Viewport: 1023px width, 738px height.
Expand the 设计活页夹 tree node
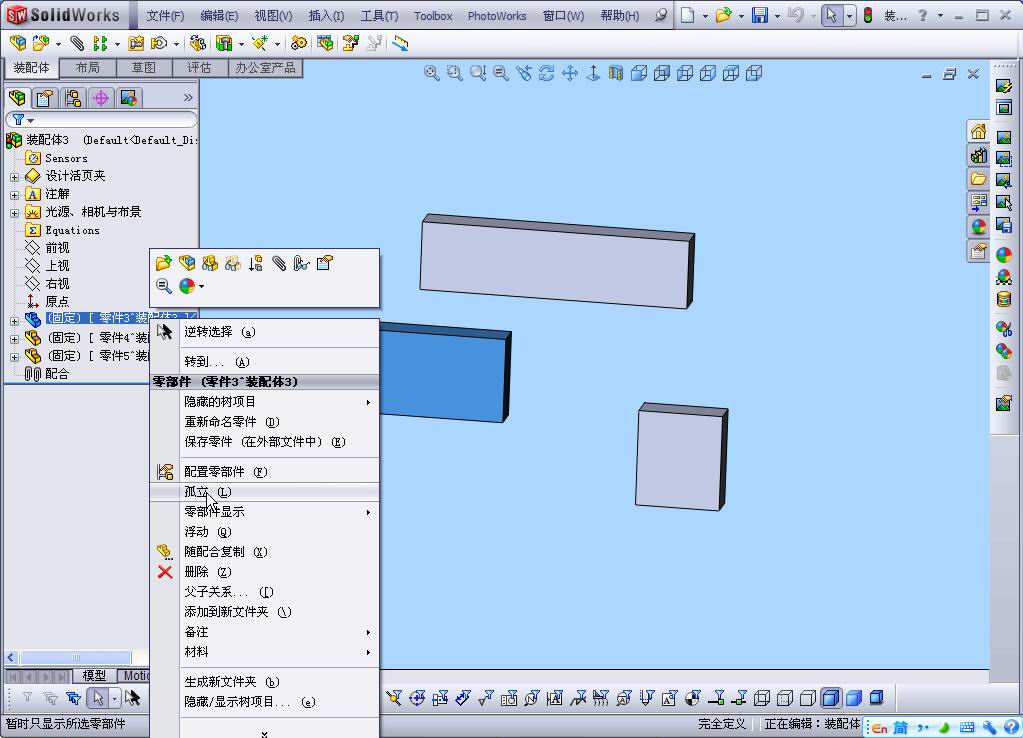pyautogui.click(x=14, y=177)
